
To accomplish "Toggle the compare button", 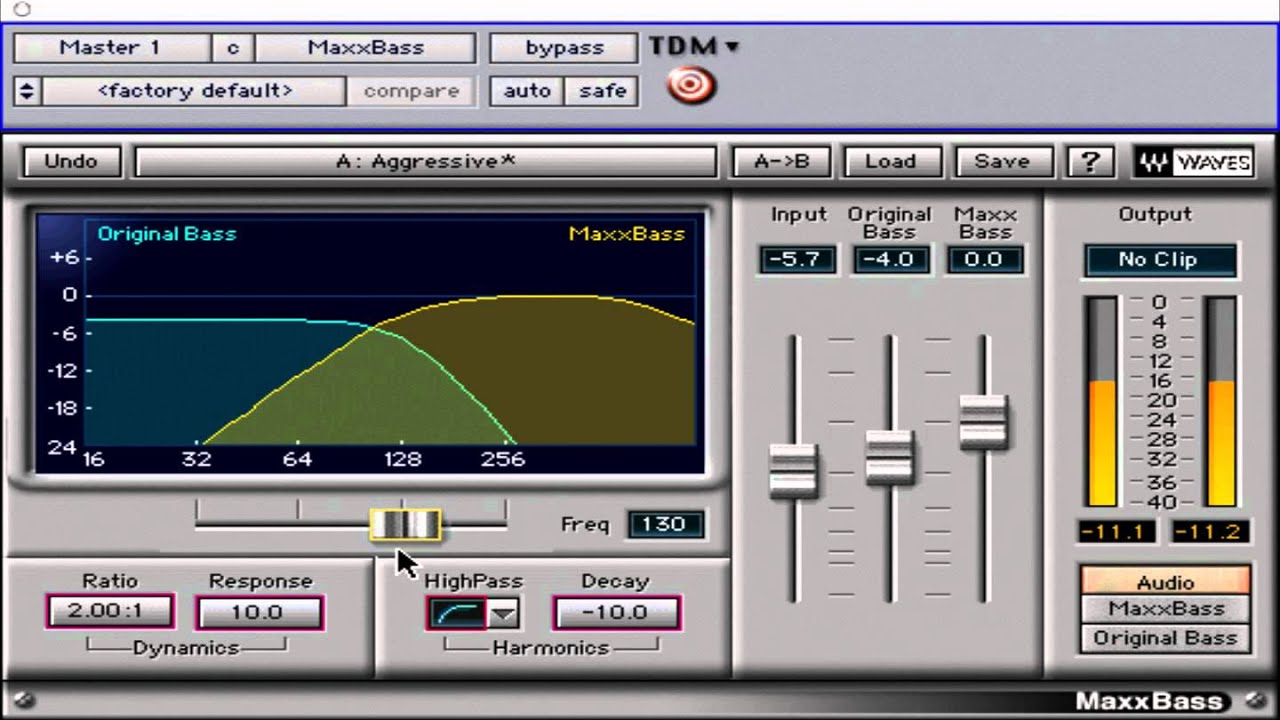I will 411,91.
